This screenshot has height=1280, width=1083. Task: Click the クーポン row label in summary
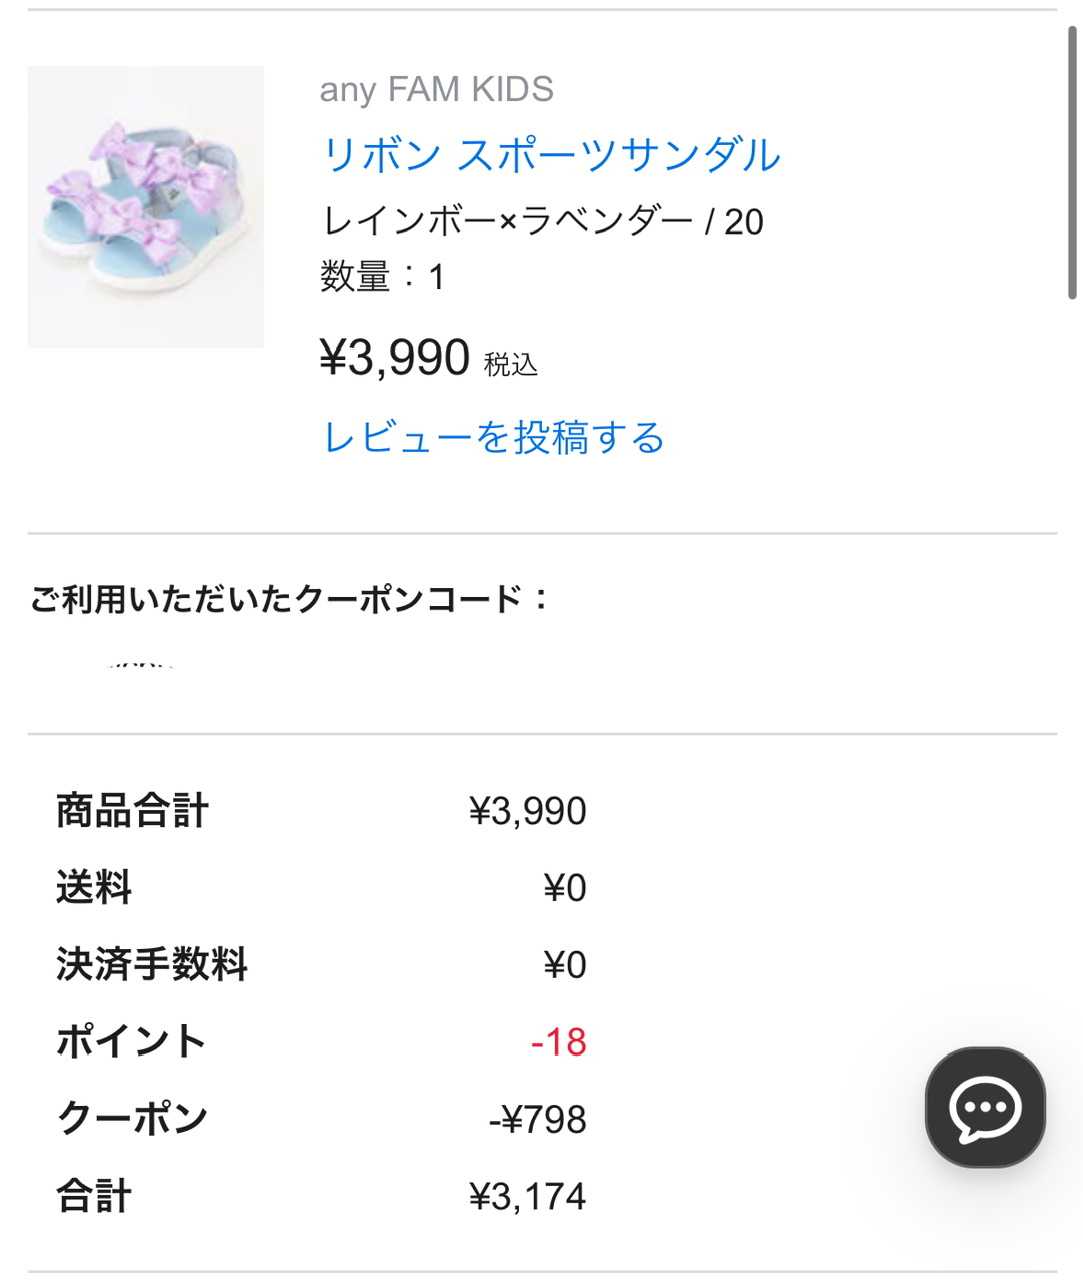coord(132,1119)
